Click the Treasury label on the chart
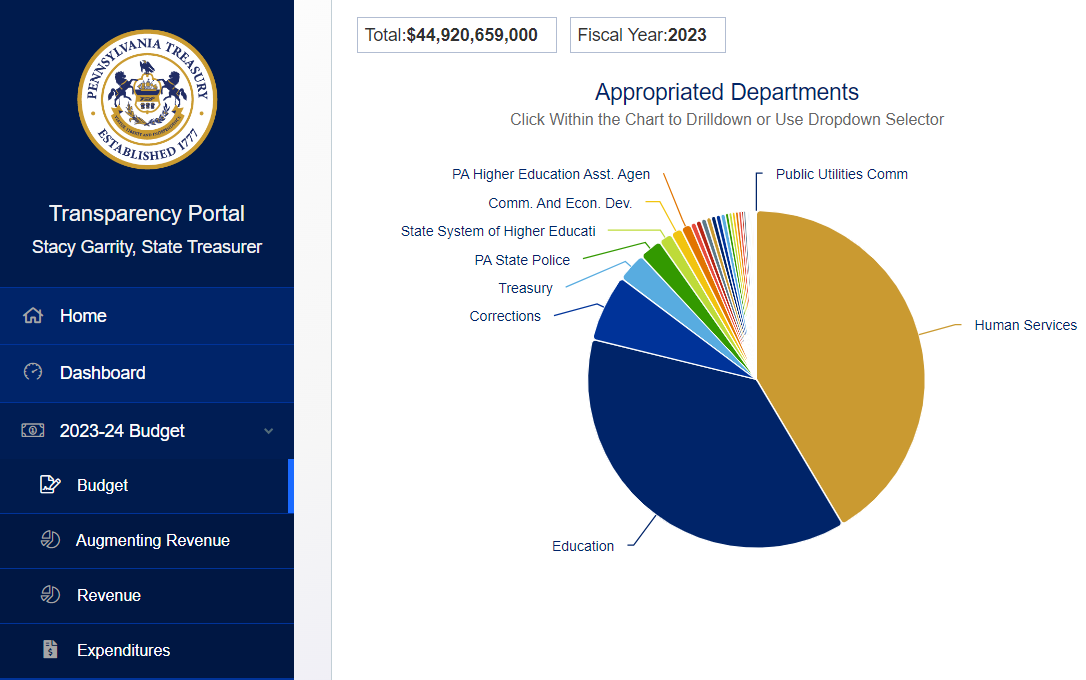The image size is (1086, 680). point(525,288)
